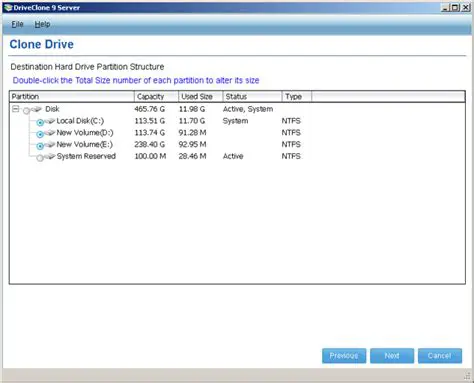This screenshot has height=383, width=474.
Task: Click the 100.00 M capacity value
Action: 150,156
